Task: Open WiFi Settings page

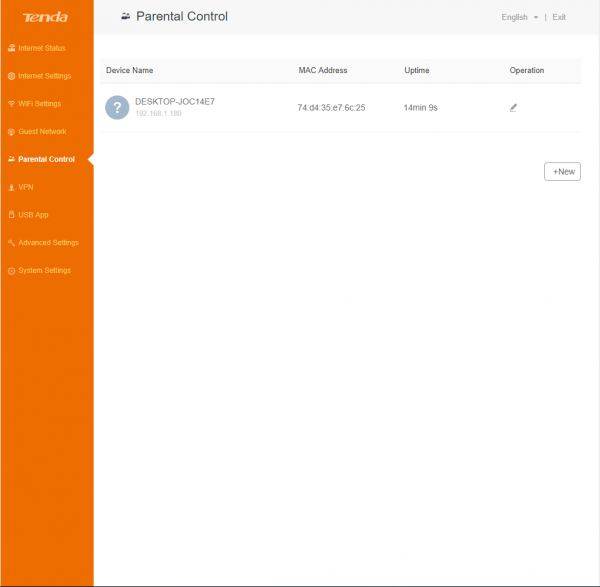Action: pos(39,104)
